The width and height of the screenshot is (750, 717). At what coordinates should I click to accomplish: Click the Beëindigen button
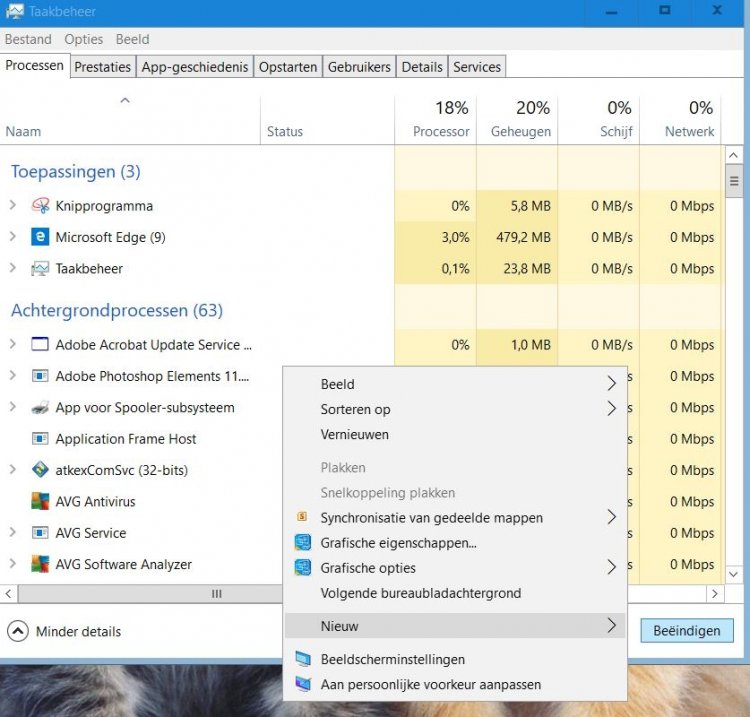click(x=686, y=631)
